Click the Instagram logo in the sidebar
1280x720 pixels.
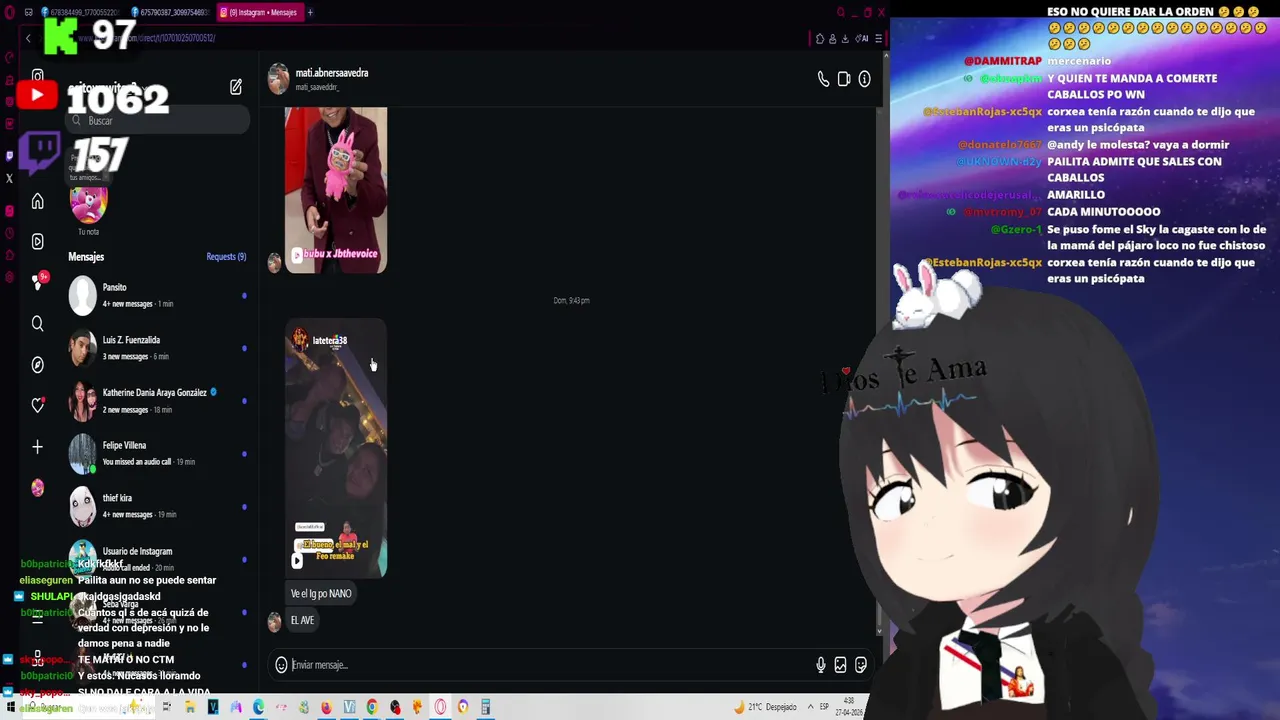(x=37, y=76)
